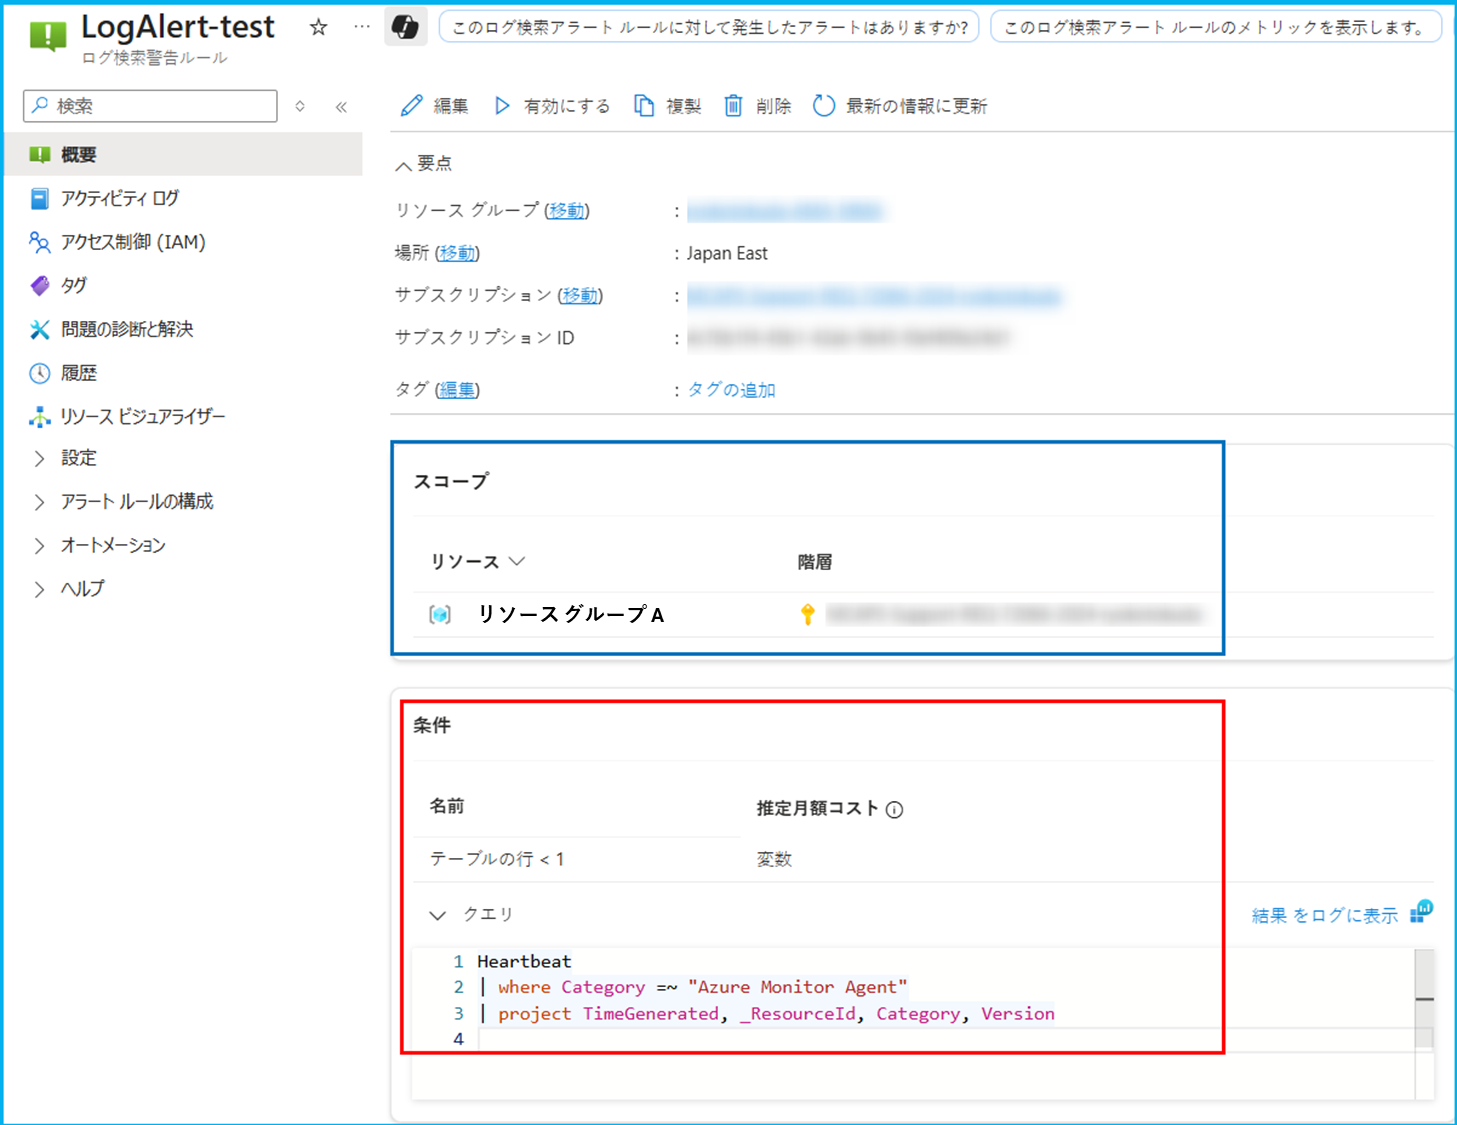The image size is (1457, 1125).
Task: Click the play icon for 有効にする
Action: tap(502, 106)
